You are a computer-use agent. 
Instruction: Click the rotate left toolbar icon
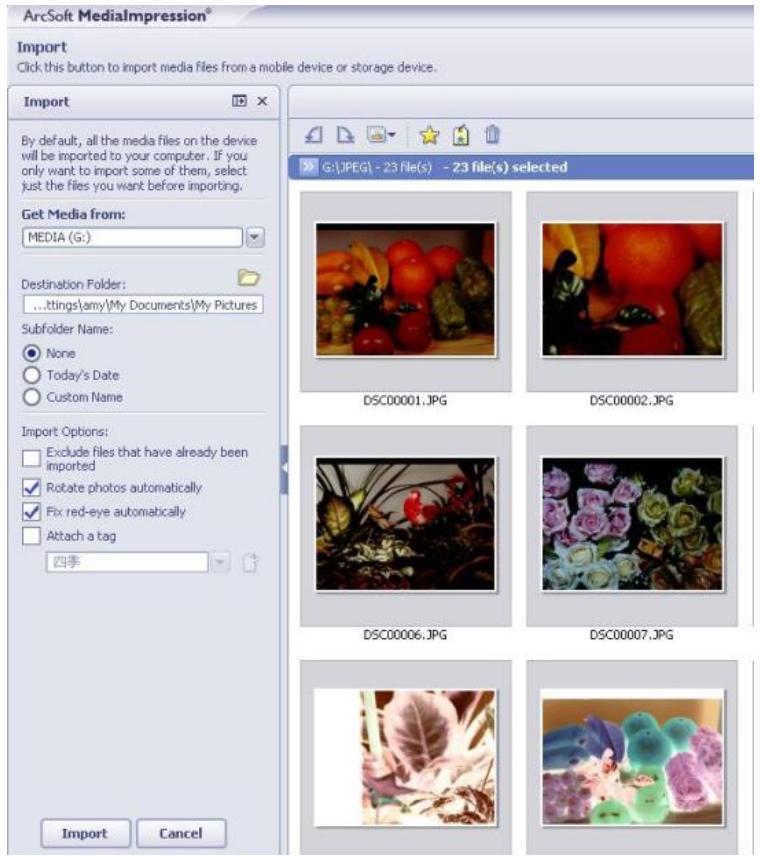coord(313,134)
